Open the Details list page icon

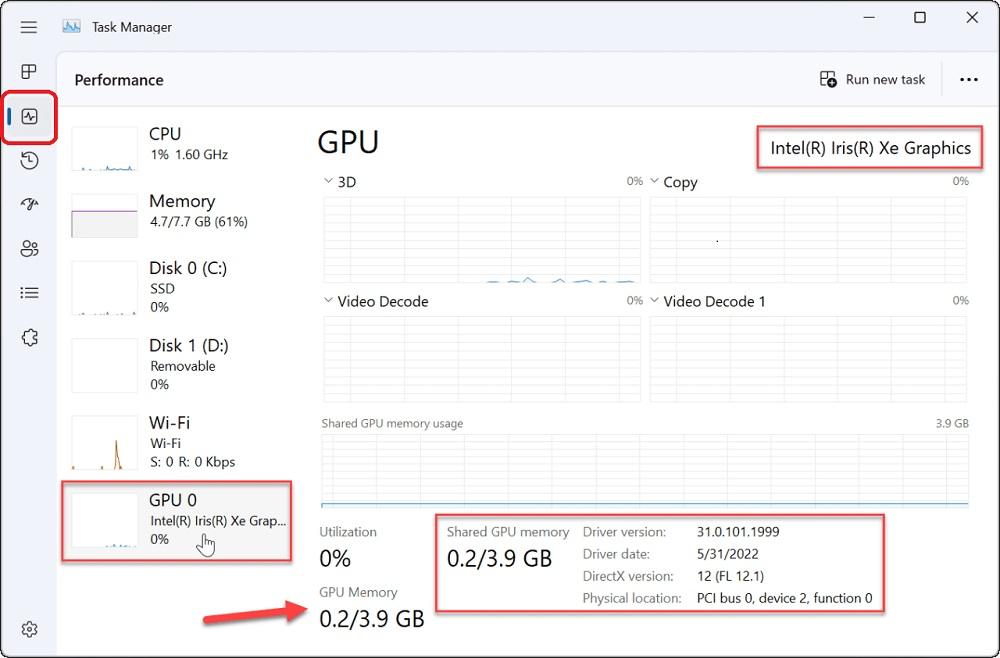click(29, 293)
